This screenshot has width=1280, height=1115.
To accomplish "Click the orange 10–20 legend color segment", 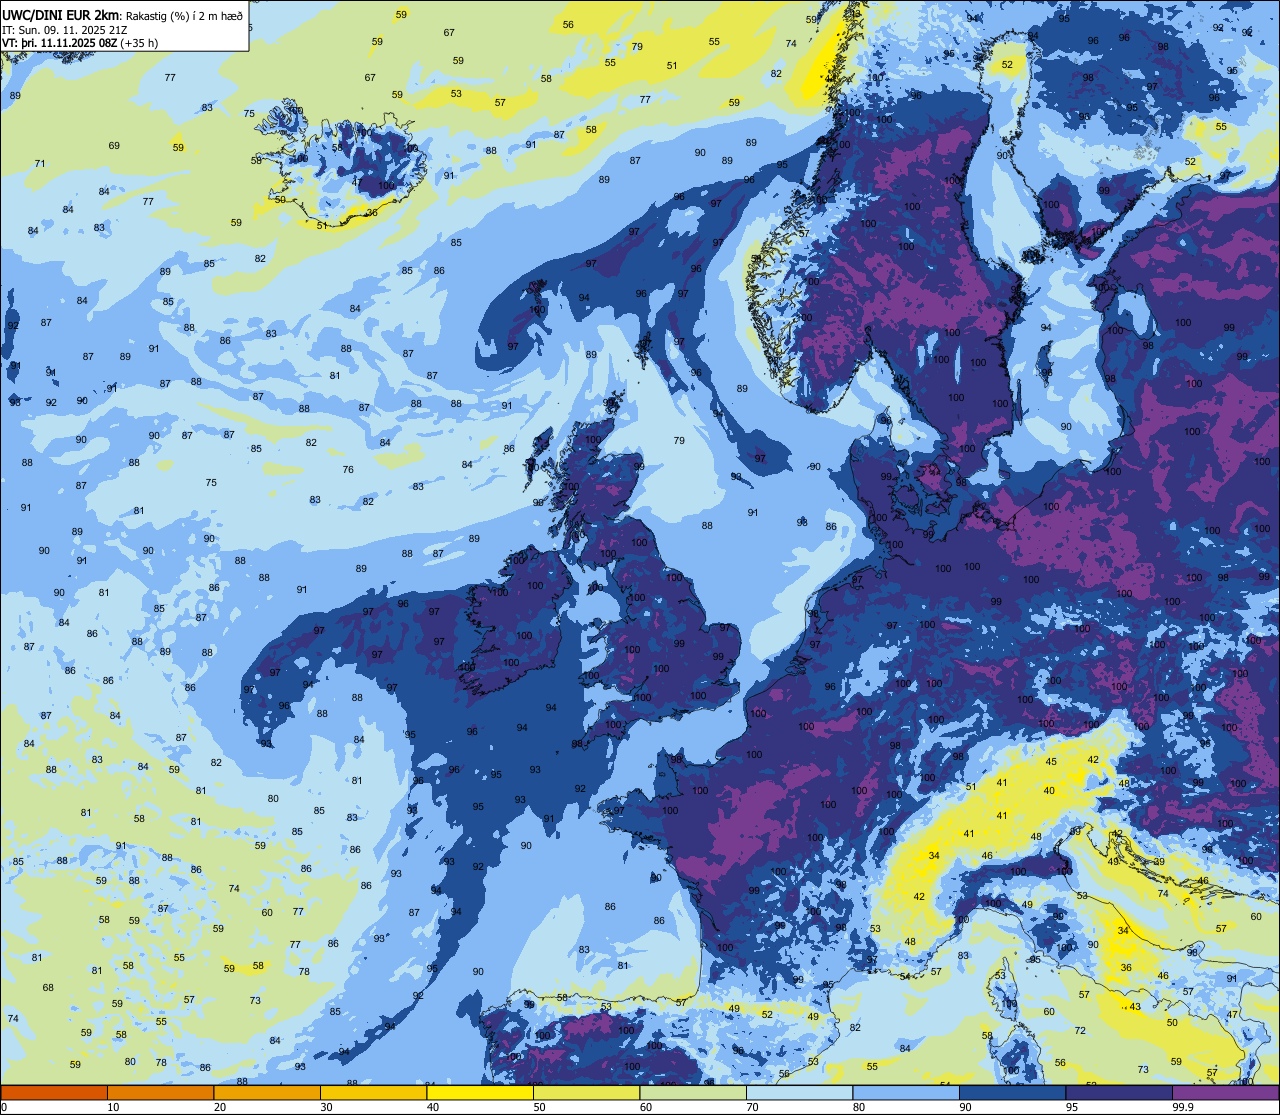I will tap(160, 1092).
